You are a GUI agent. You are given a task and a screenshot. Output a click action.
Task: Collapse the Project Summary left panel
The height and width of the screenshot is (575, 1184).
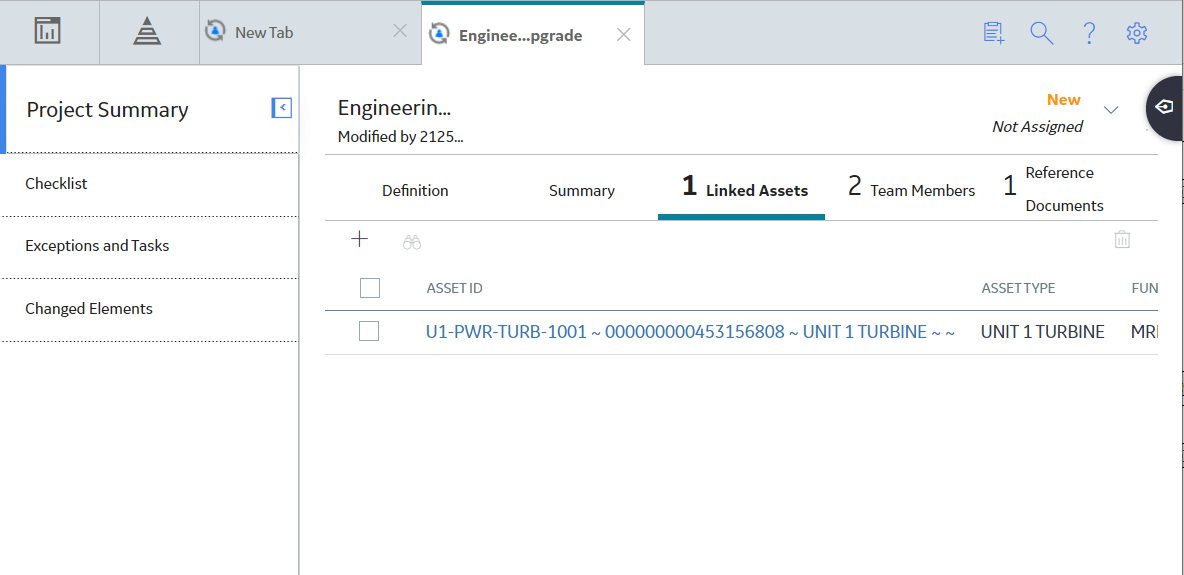tap(282, 108)
